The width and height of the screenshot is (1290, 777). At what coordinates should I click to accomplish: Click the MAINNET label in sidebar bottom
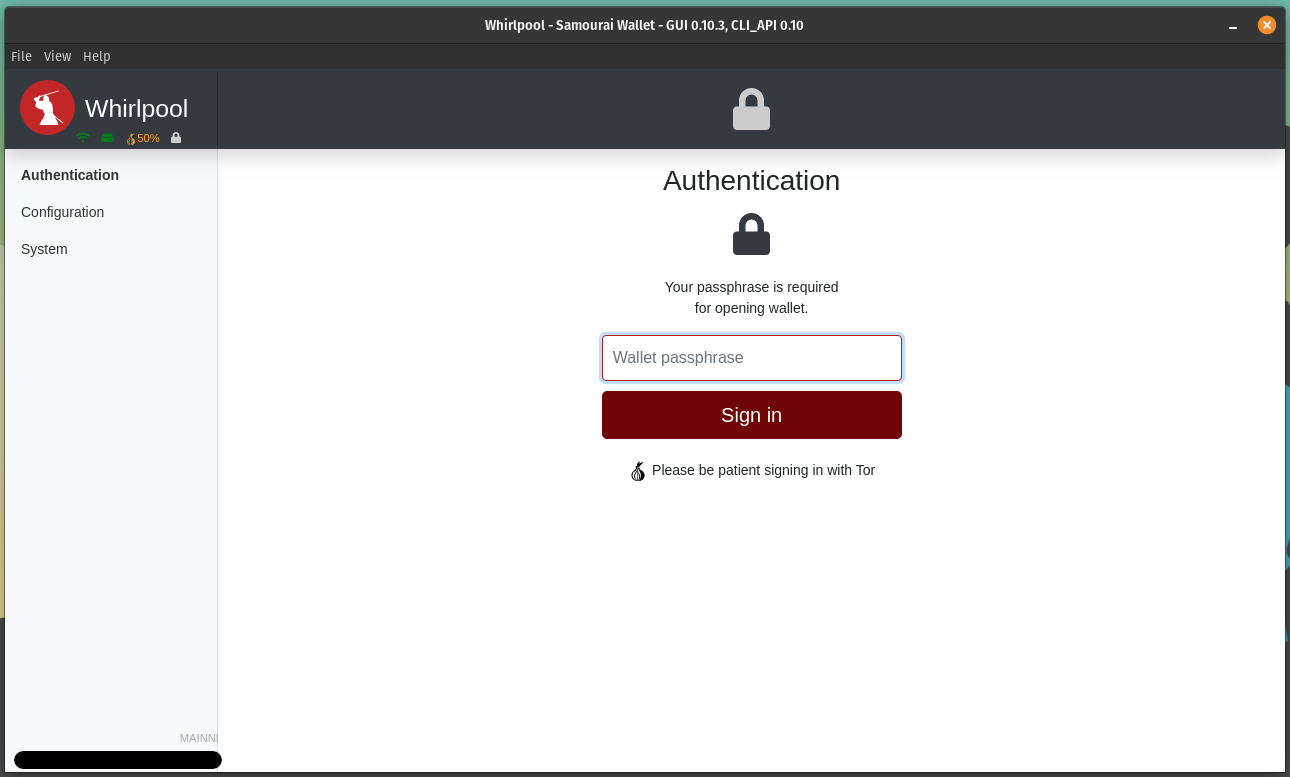[199, 738]
